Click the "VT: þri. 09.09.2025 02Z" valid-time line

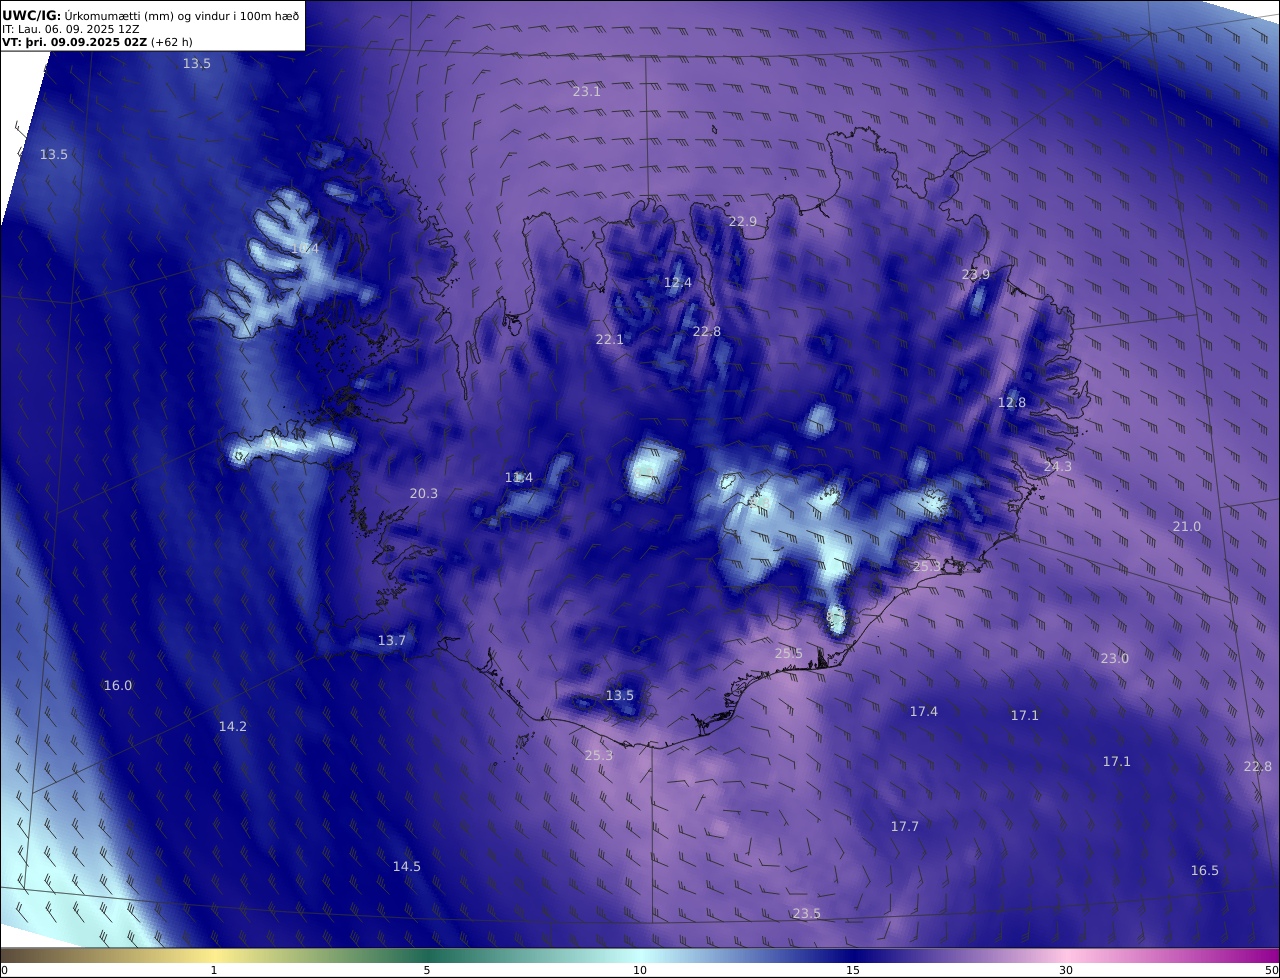coord(97,43)
